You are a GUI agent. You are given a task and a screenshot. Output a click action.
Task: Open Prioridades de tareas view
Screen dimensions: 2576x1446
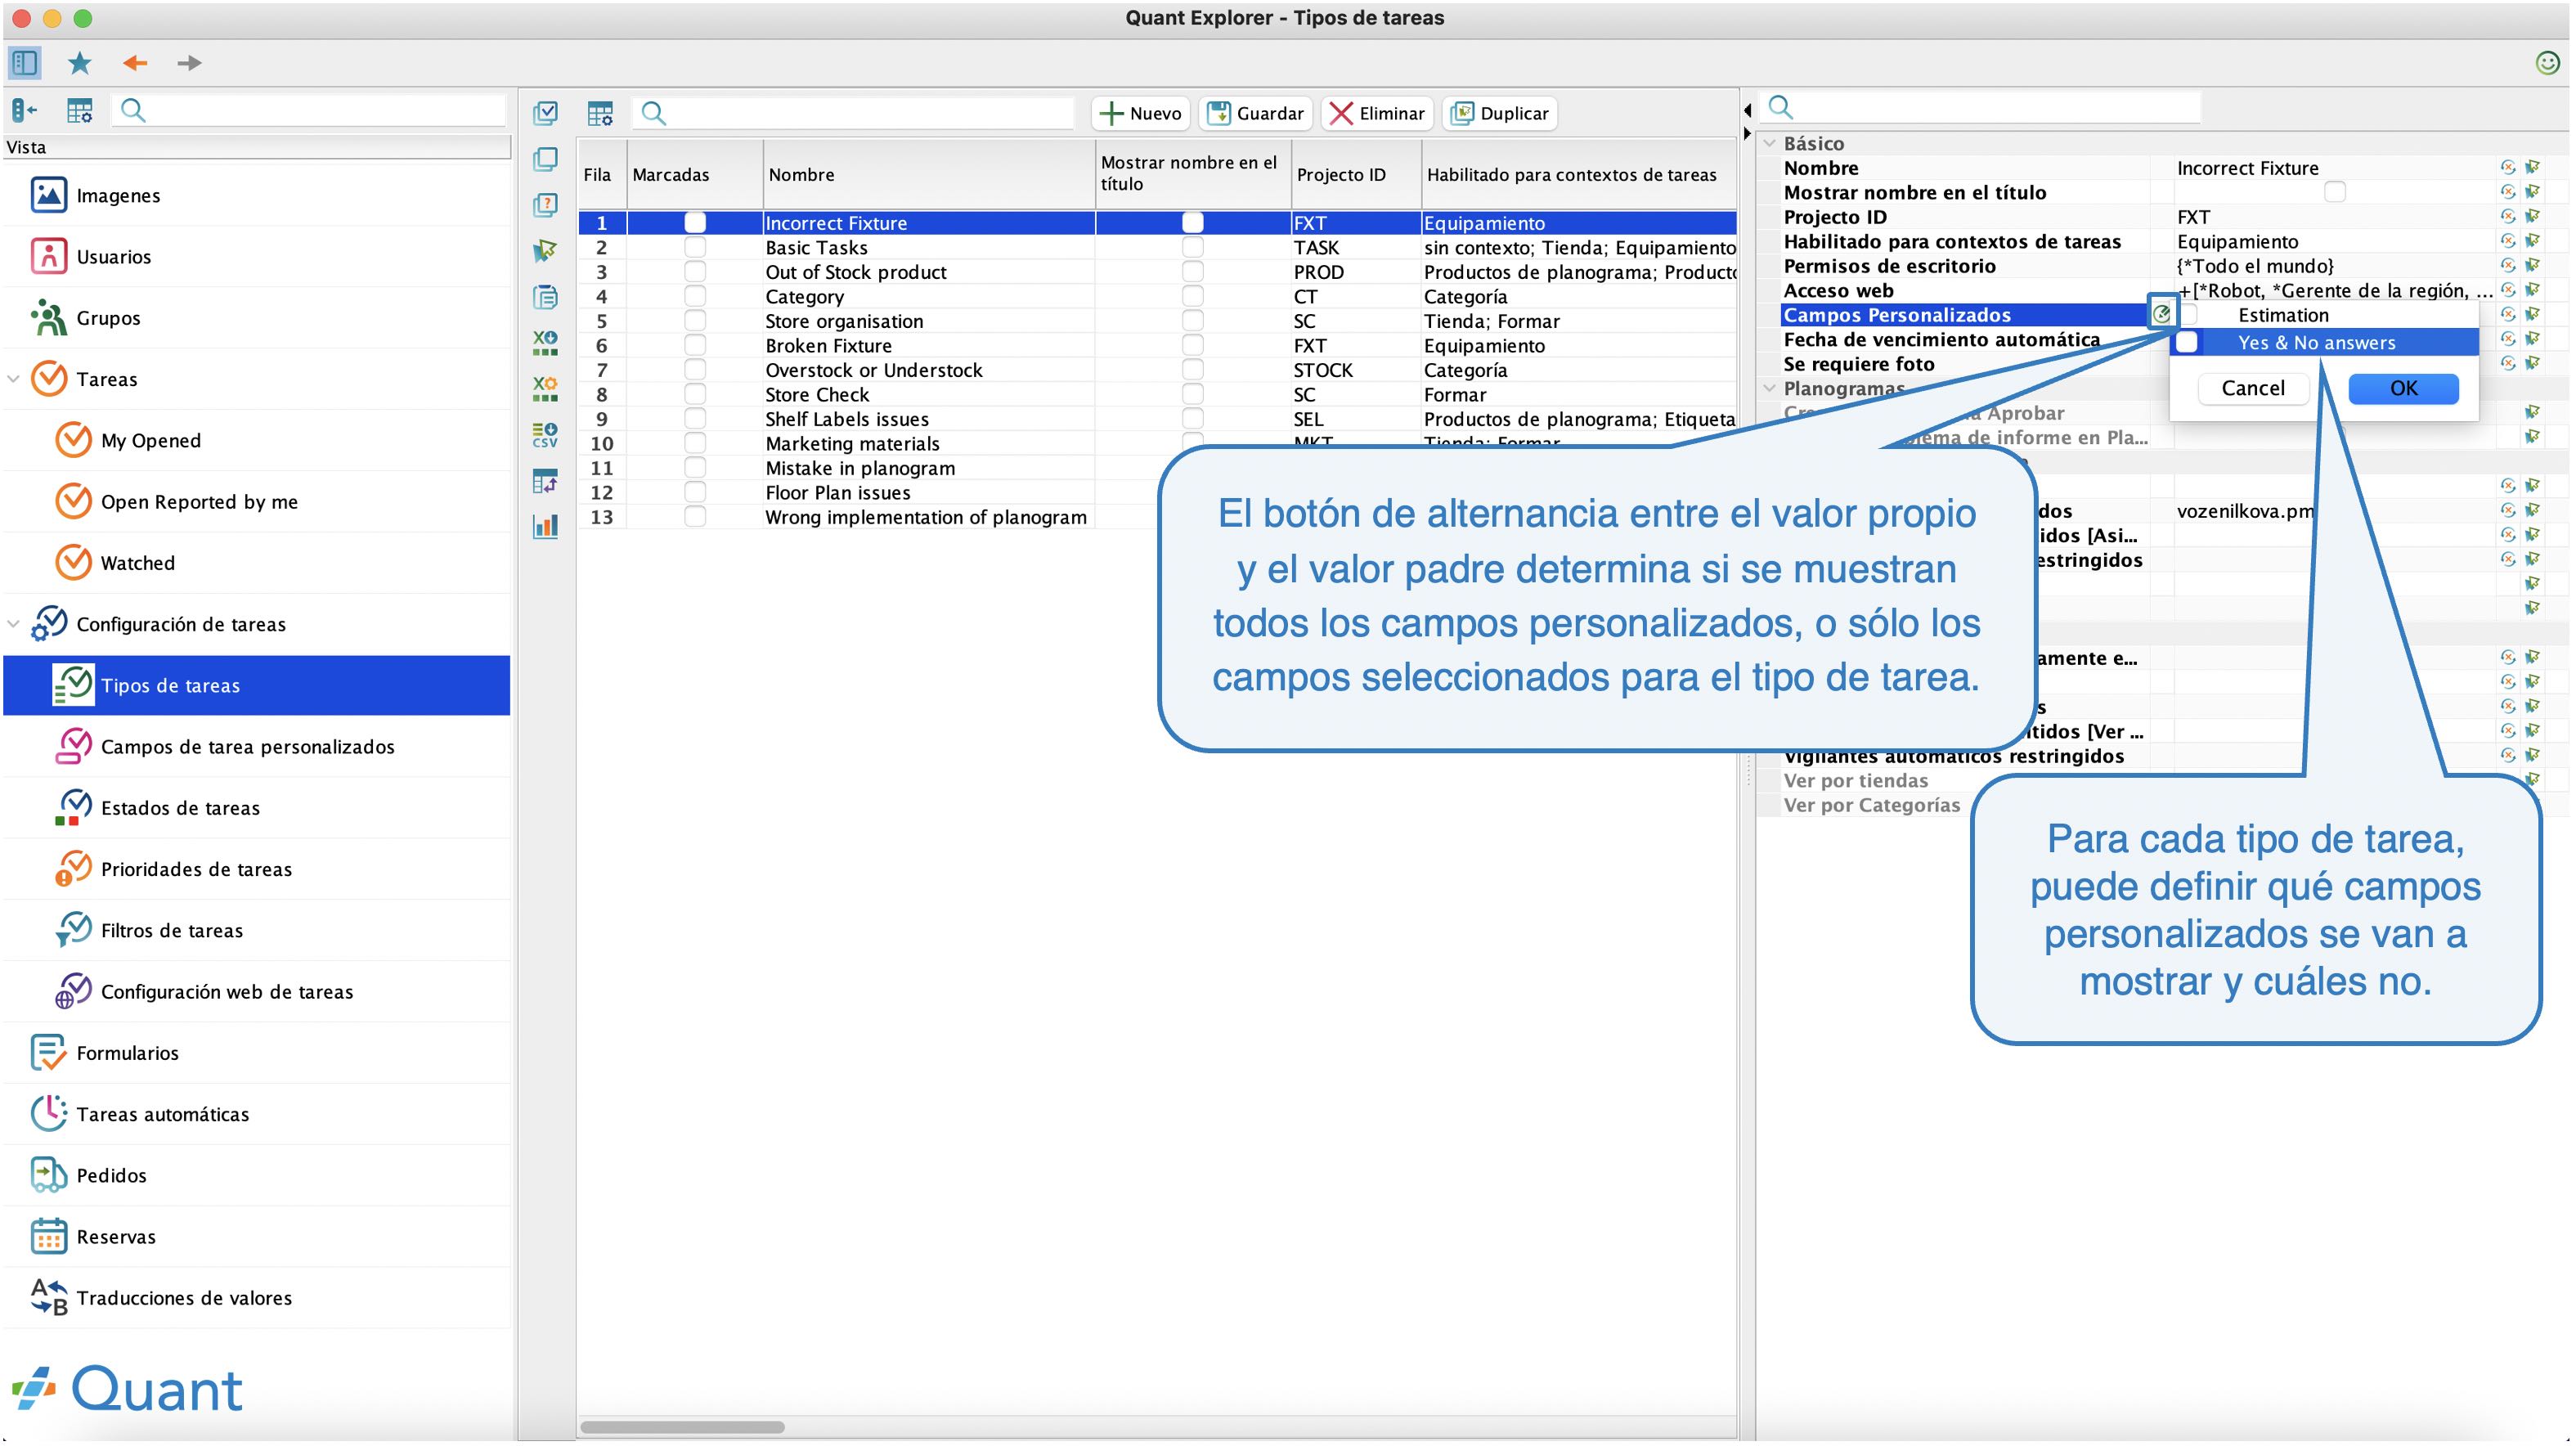pos(256,868)
